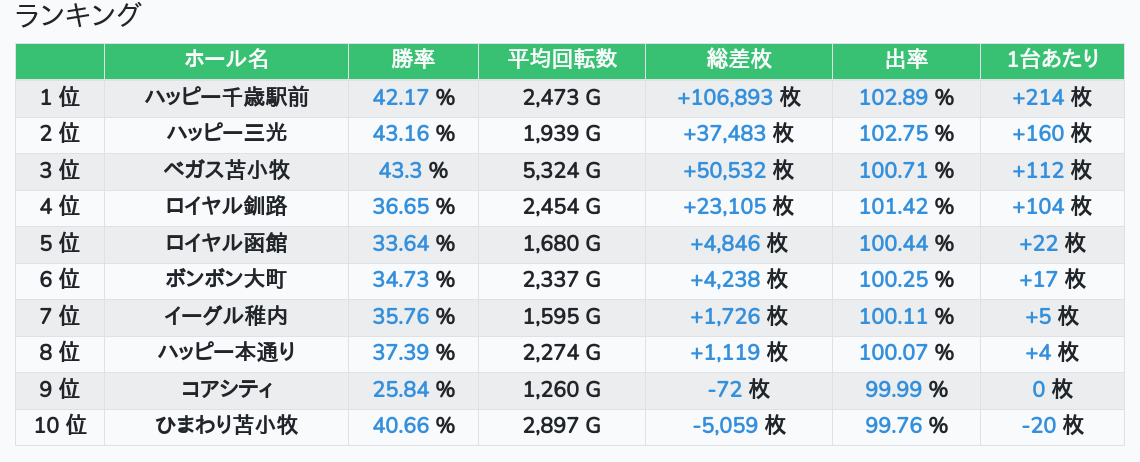Click the 勝率 column header
Viewport: 1140px width, 462px height.
[x=413, y=60]
